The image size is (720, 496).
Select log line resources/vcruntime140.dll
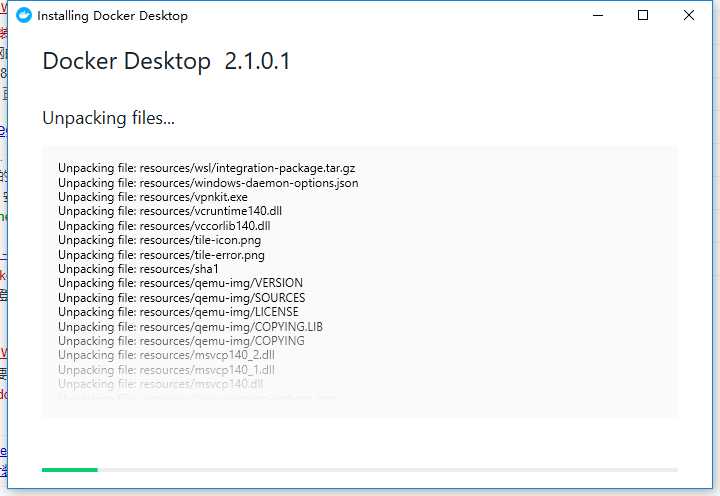[x=170, y=211]
